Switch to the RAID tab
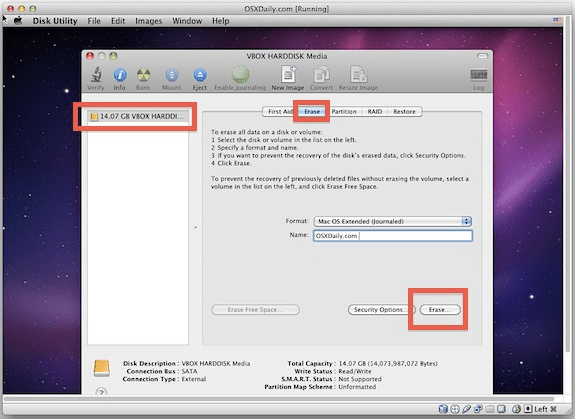 (x=375, y=111)
